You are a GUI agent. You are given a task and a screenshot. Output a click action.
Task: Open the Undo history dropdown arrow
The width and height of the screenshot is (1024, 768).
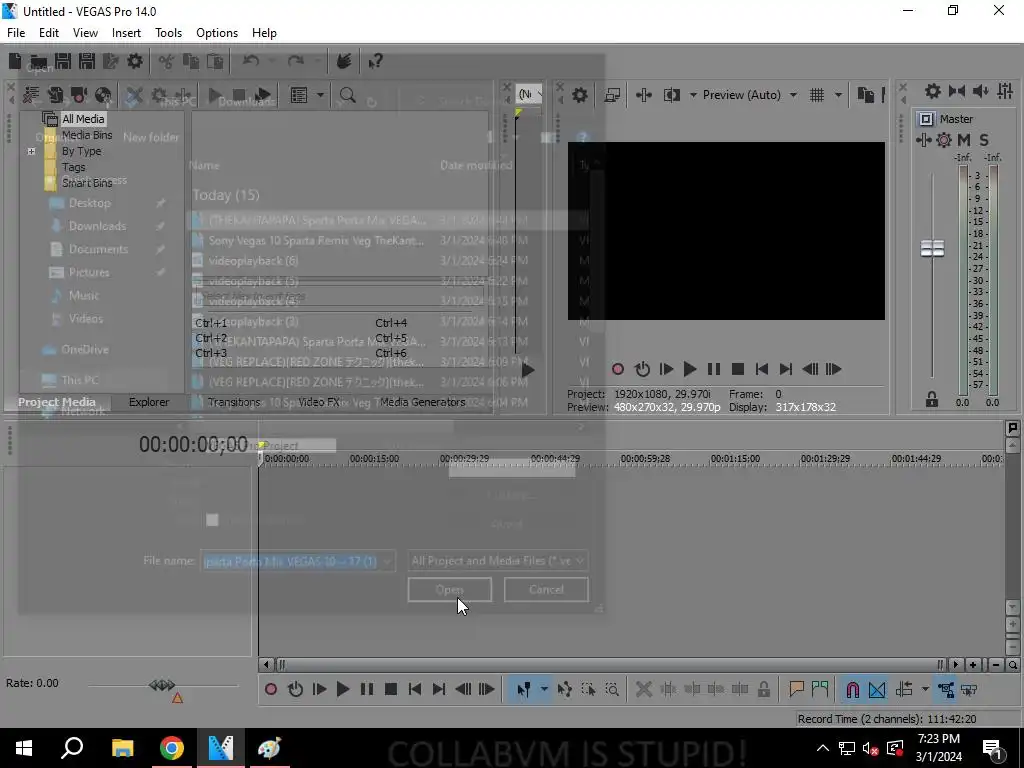click(272, 61)
